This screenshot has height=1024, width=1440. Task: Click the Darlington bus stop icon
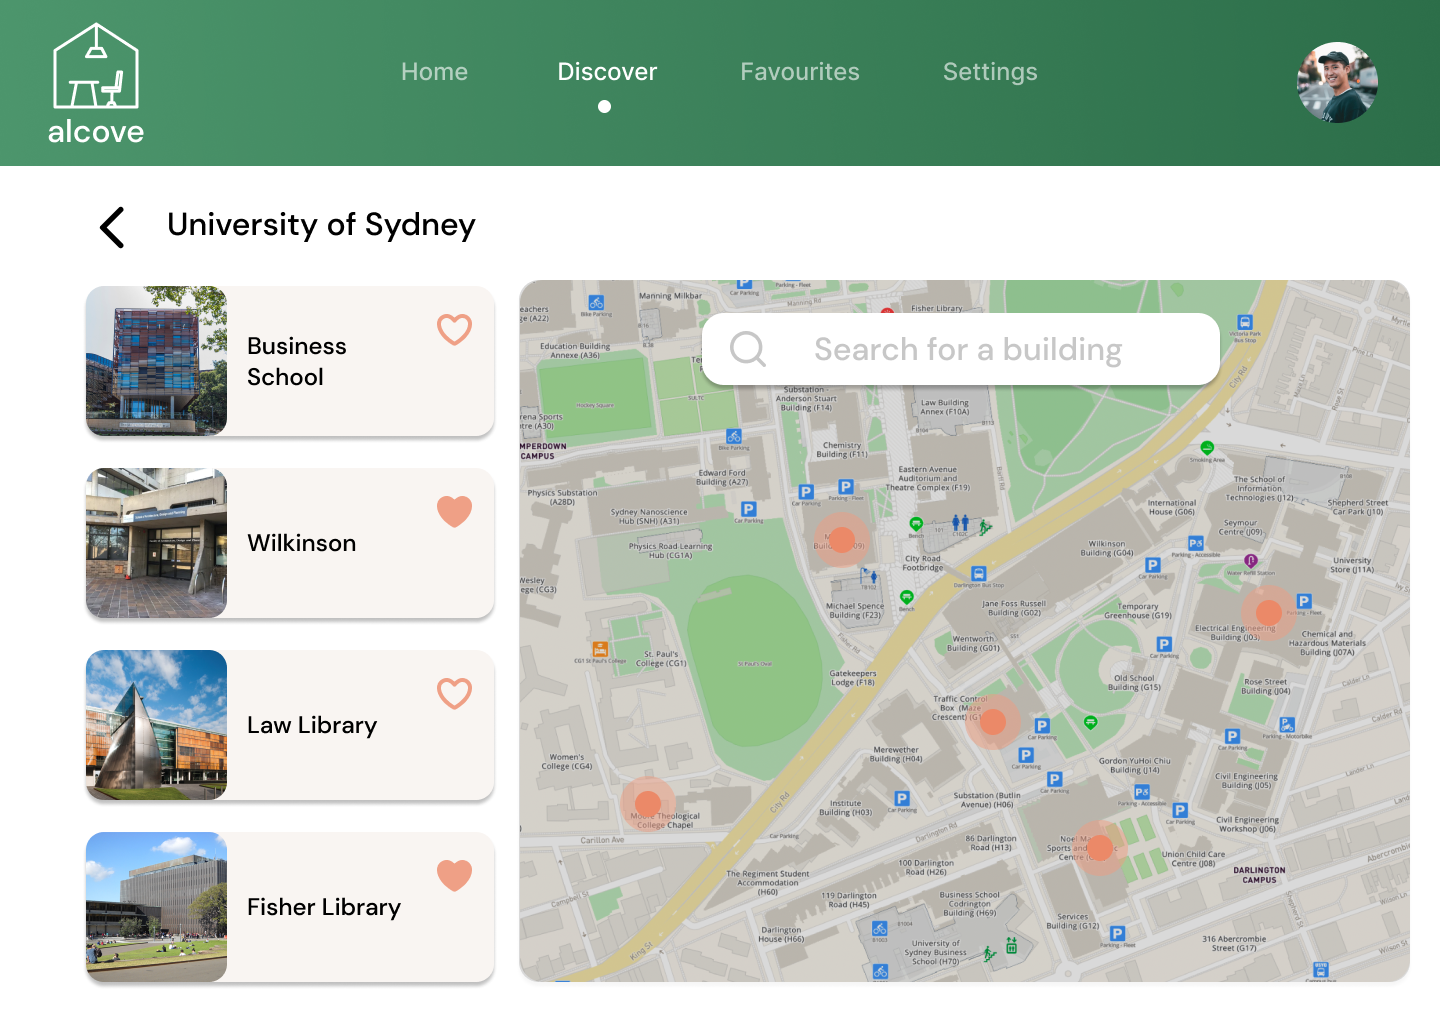click(x=979, y=574)
